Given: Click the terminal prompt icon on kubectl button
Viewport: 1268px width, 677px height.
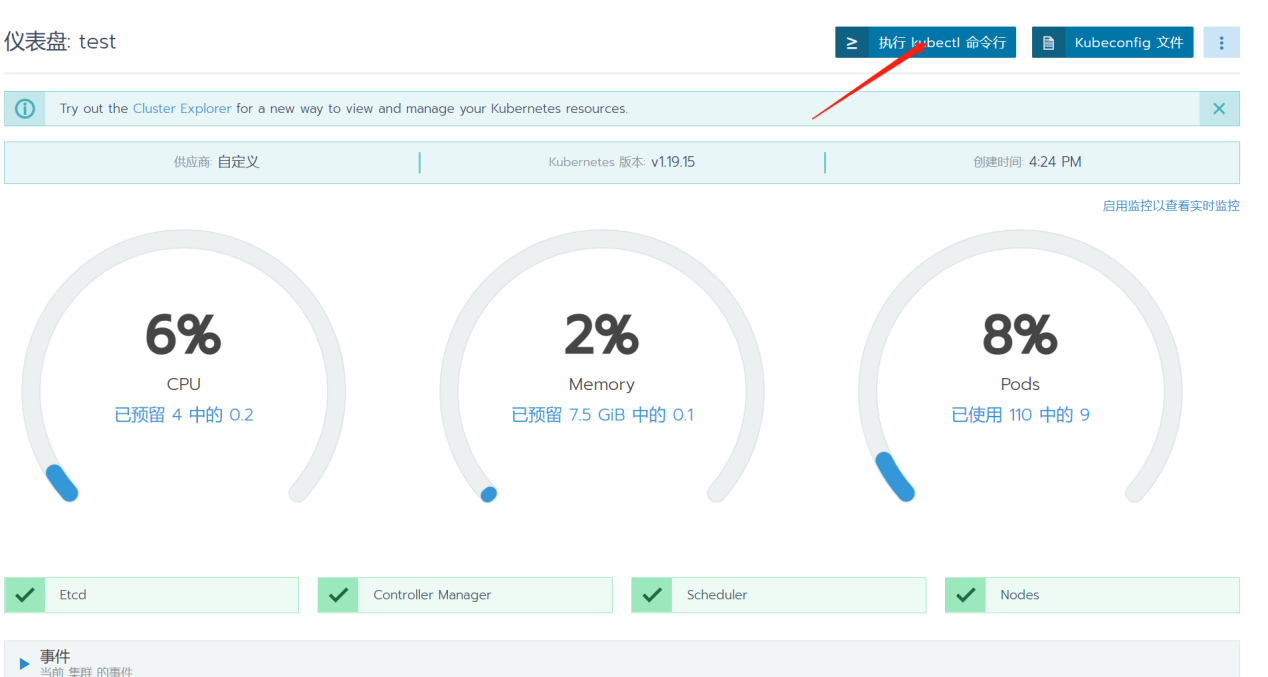Looking at the screenshot, I should [852, 42].
